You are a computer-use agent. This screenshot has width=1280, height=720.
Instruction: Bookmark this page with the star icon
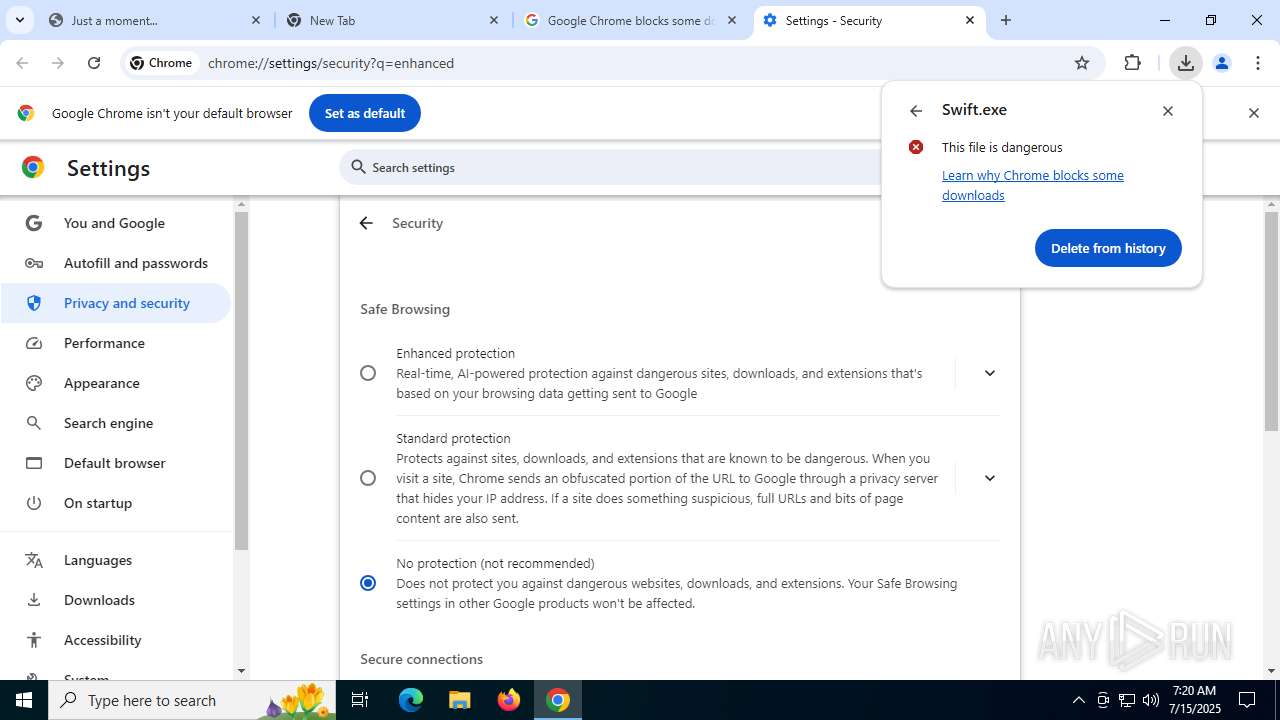[x=1082, y=63]
